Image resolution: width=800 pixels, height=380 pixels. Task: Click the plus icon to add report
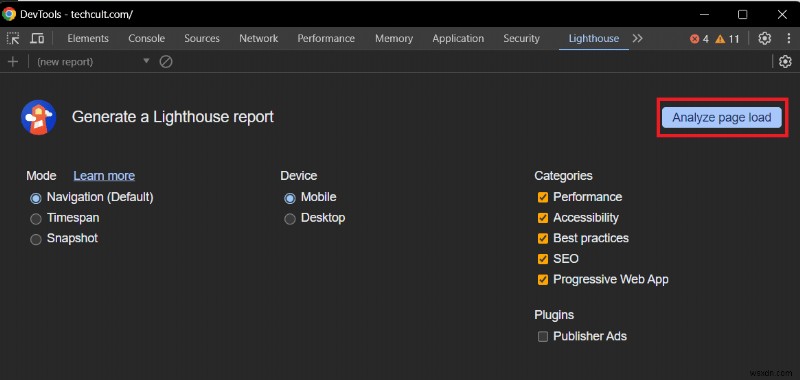coord(13,62)
